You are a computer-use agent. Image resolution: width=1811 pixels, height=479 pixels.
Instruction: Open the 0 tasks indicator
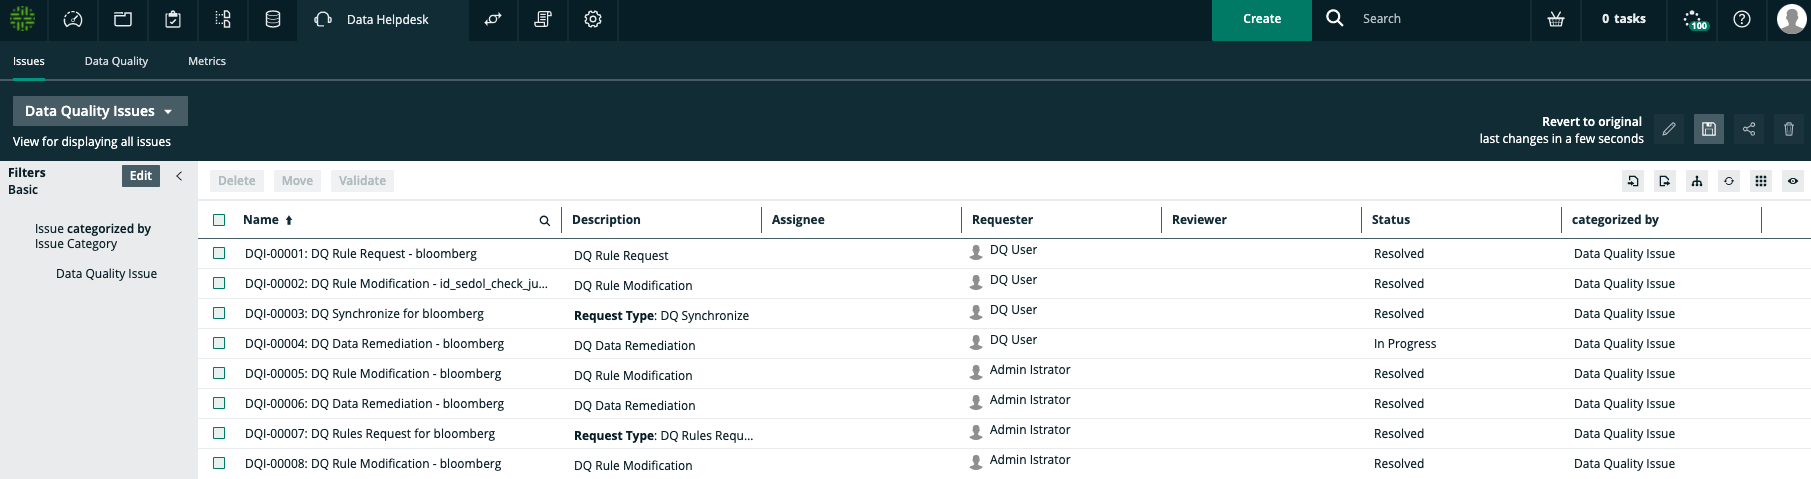point(1624,19)
